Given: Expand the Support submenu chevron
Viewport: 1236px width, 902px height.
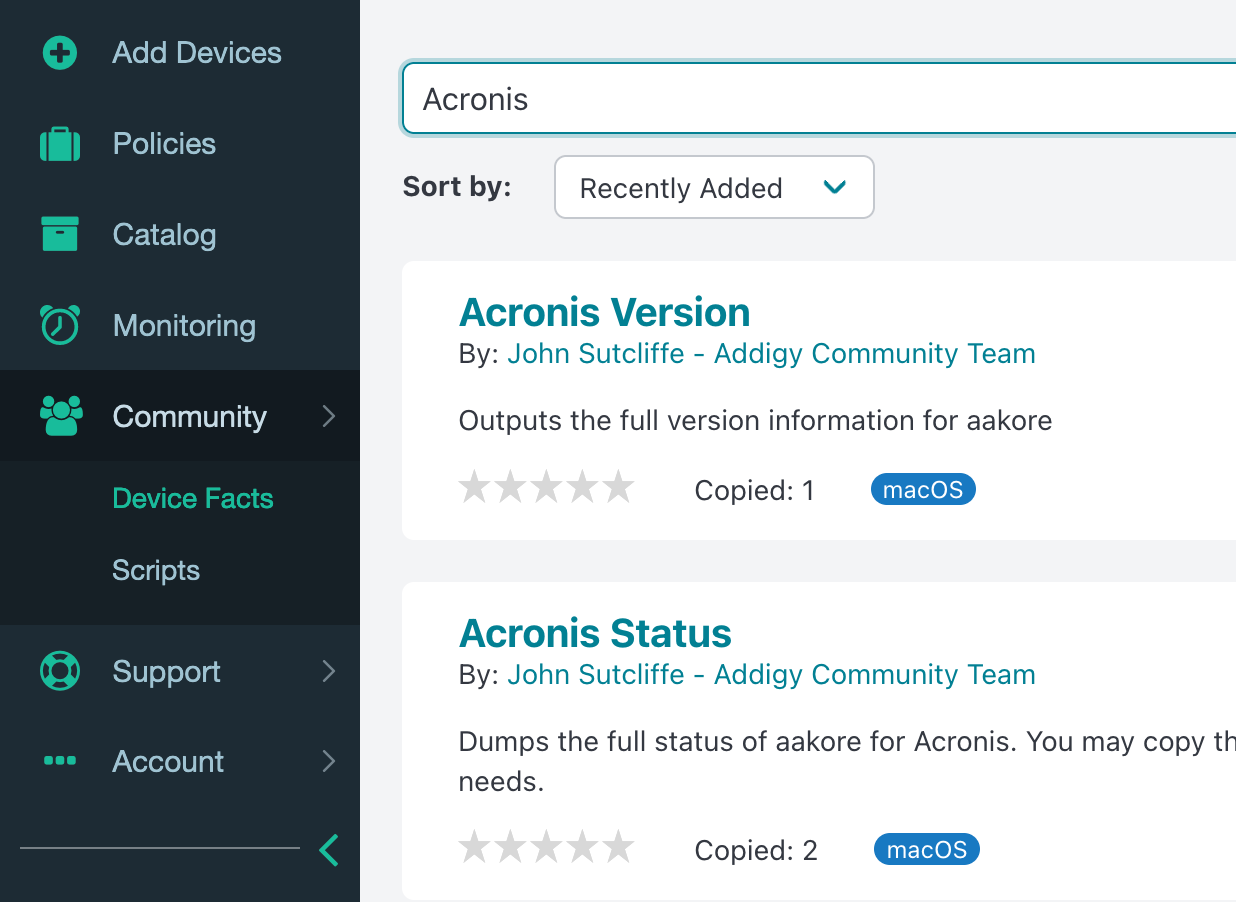Looking at the screenshot, I should point(329,671).
